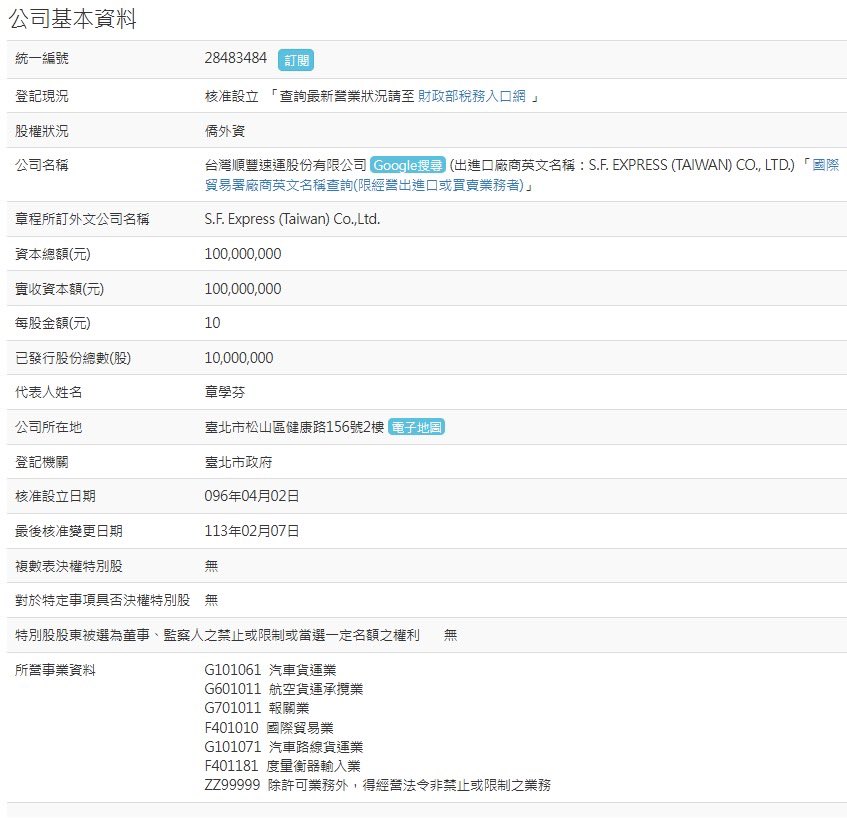Click the 公司名稱 label
Image resolution: width=847 pixels, height=818 pixels.
42,165
